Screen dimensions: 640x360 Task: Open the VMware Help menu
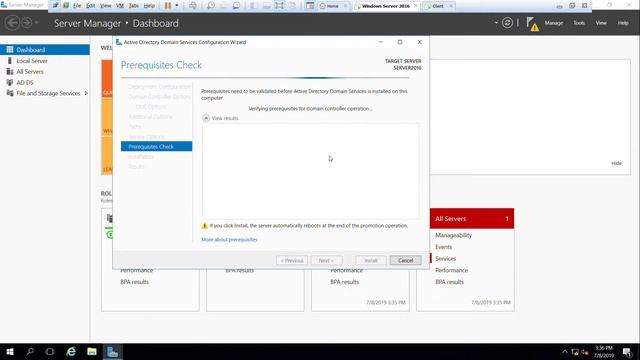coord(149,6)
